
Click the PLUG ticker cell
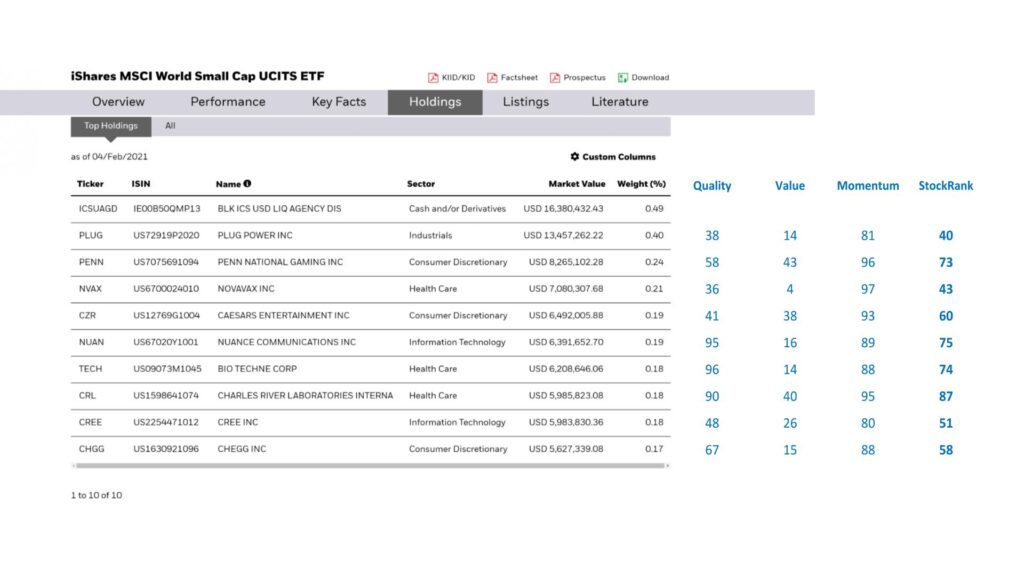tap(91, 236)
